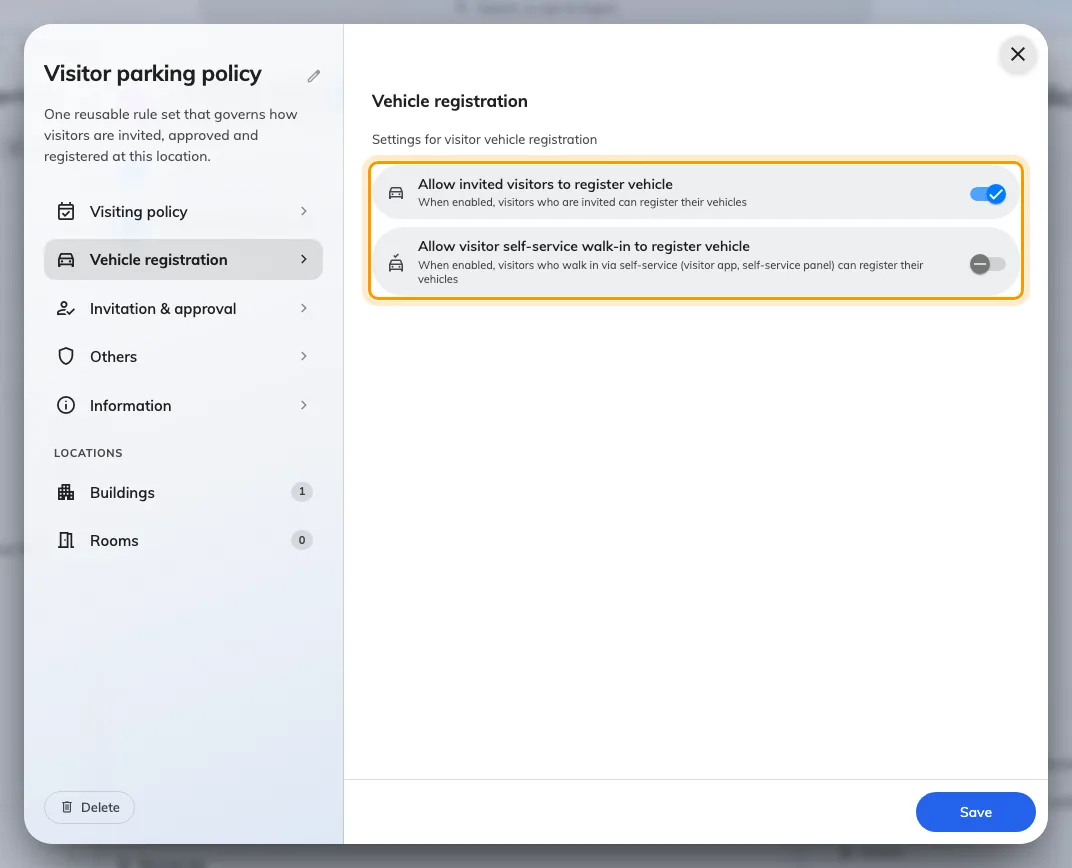
Task: Click the Rooms count badge showing 0
Action: 302,540
